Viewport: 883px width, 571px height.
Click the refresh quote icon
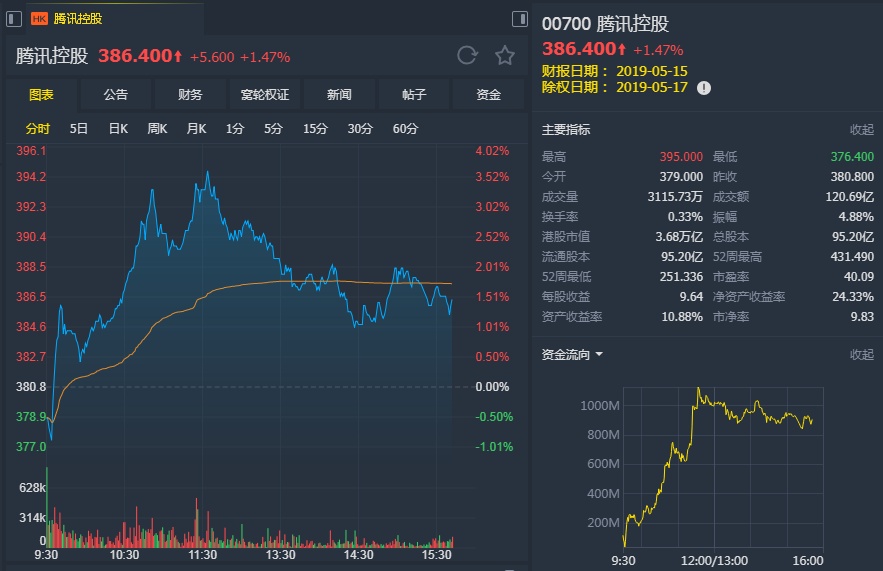tap(467, 55)
